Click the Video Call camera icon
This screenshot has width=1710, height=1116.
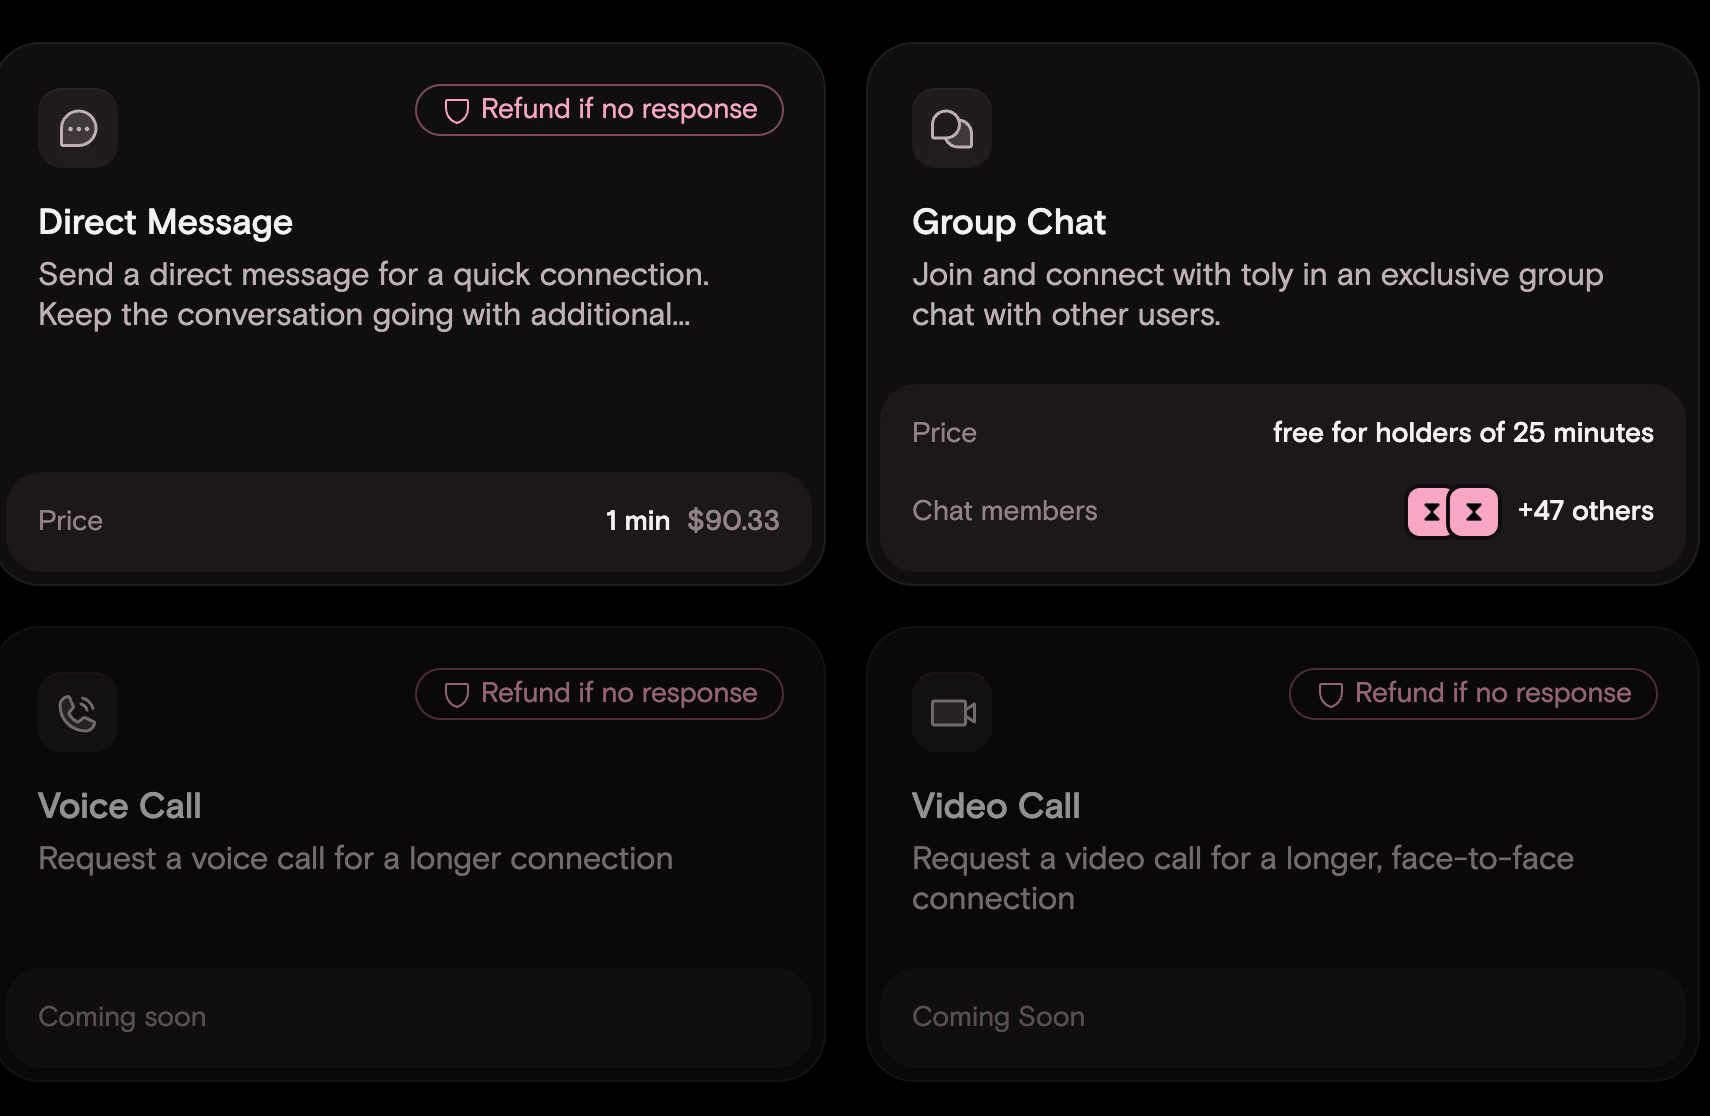(952, 712)
